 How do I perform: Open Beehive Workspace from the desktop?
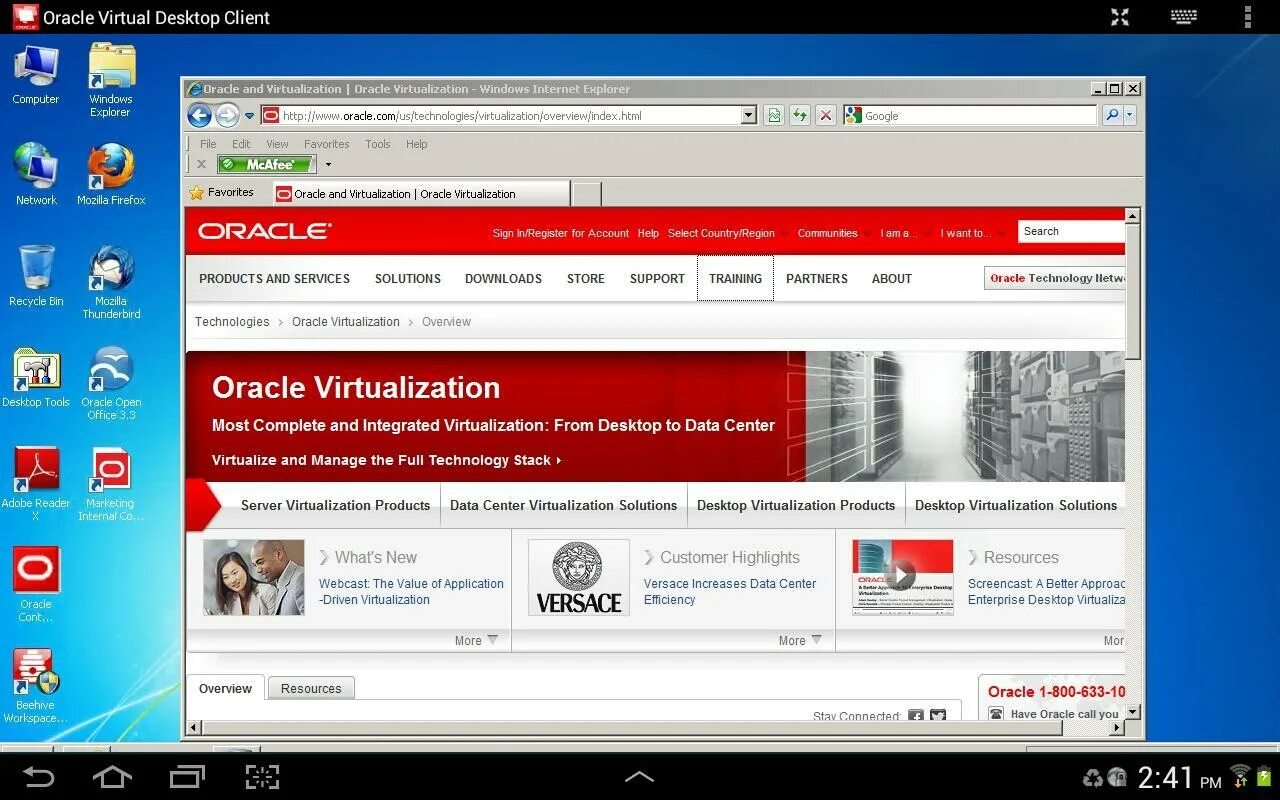point(36,668)
